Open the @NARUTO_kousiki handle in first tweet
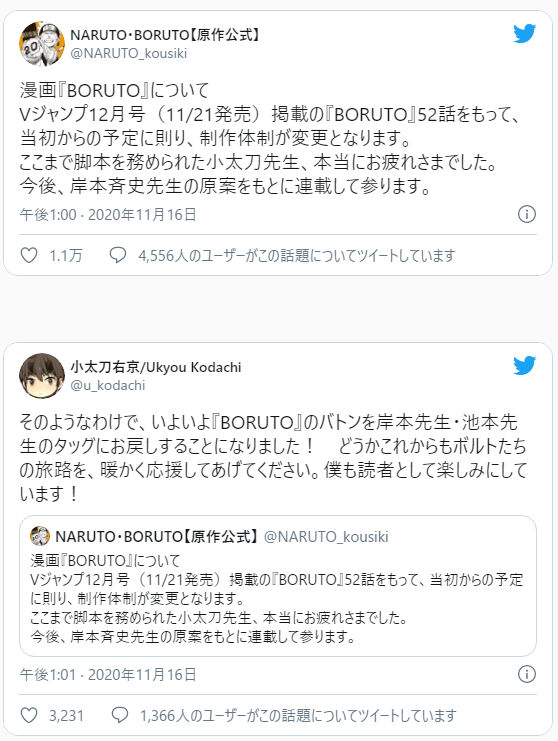 [129, 53]
